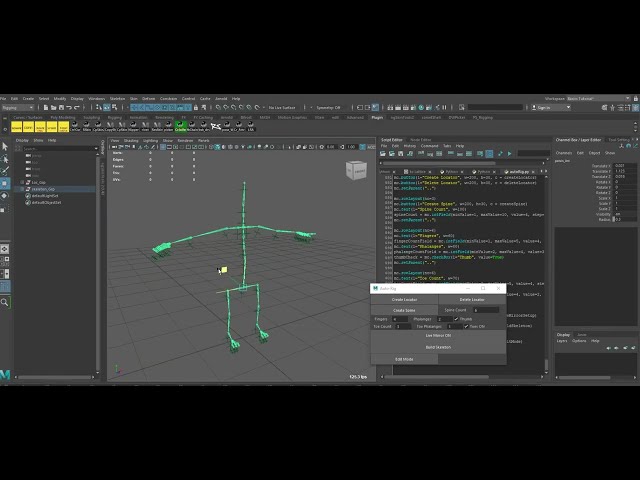Select defaultLightSet in the Outliner
Viewport: 640px width, 480px height.
[x=46, y=196]
